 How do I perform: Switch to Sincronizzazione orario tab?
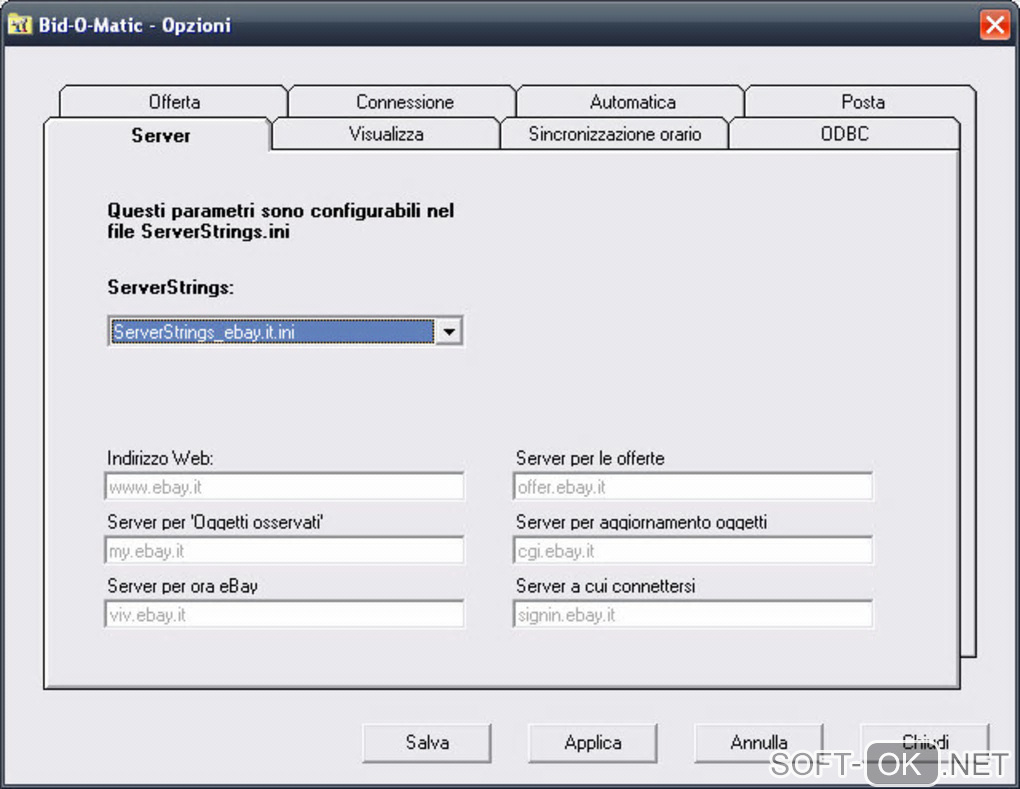(x=614, y=134)
